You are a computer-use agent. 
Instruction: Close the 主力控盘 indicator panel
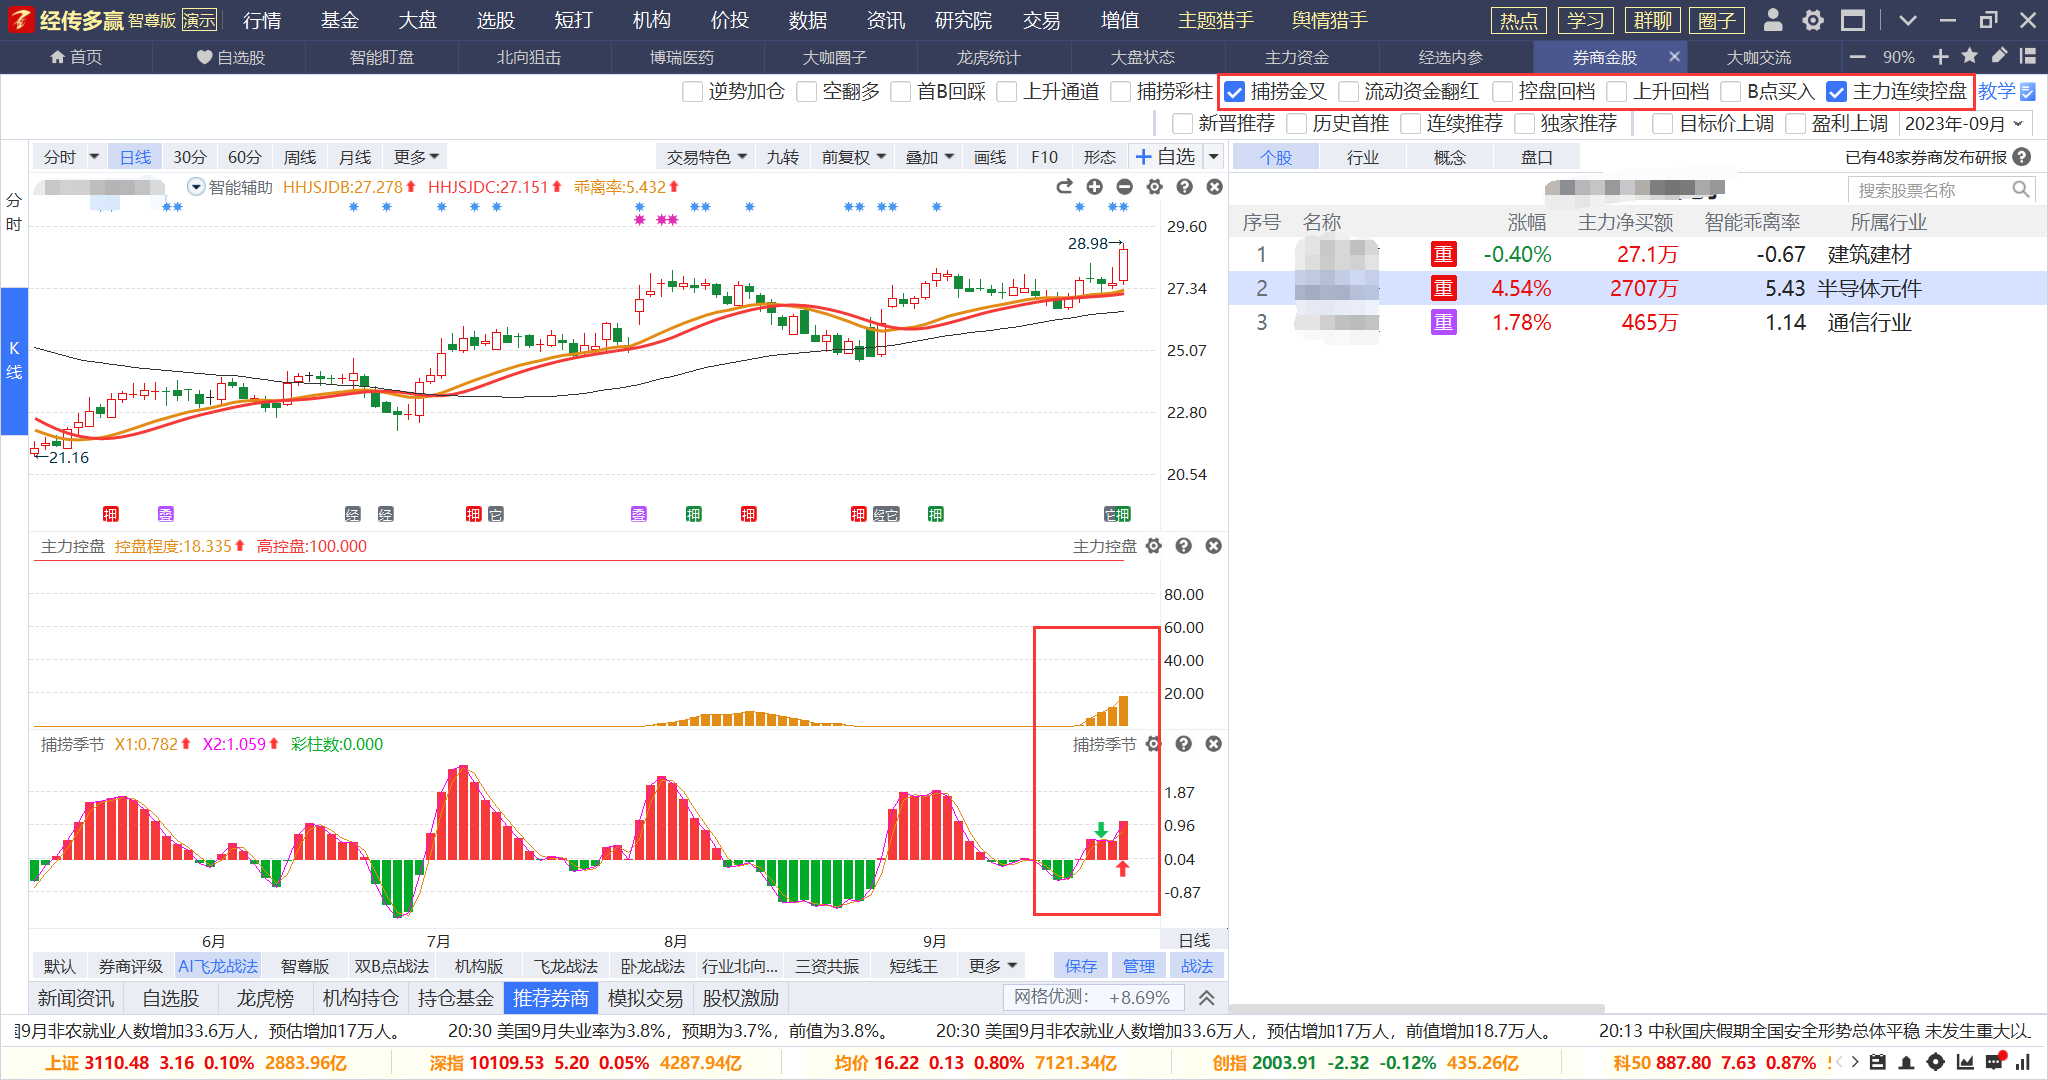point(1213,546)
